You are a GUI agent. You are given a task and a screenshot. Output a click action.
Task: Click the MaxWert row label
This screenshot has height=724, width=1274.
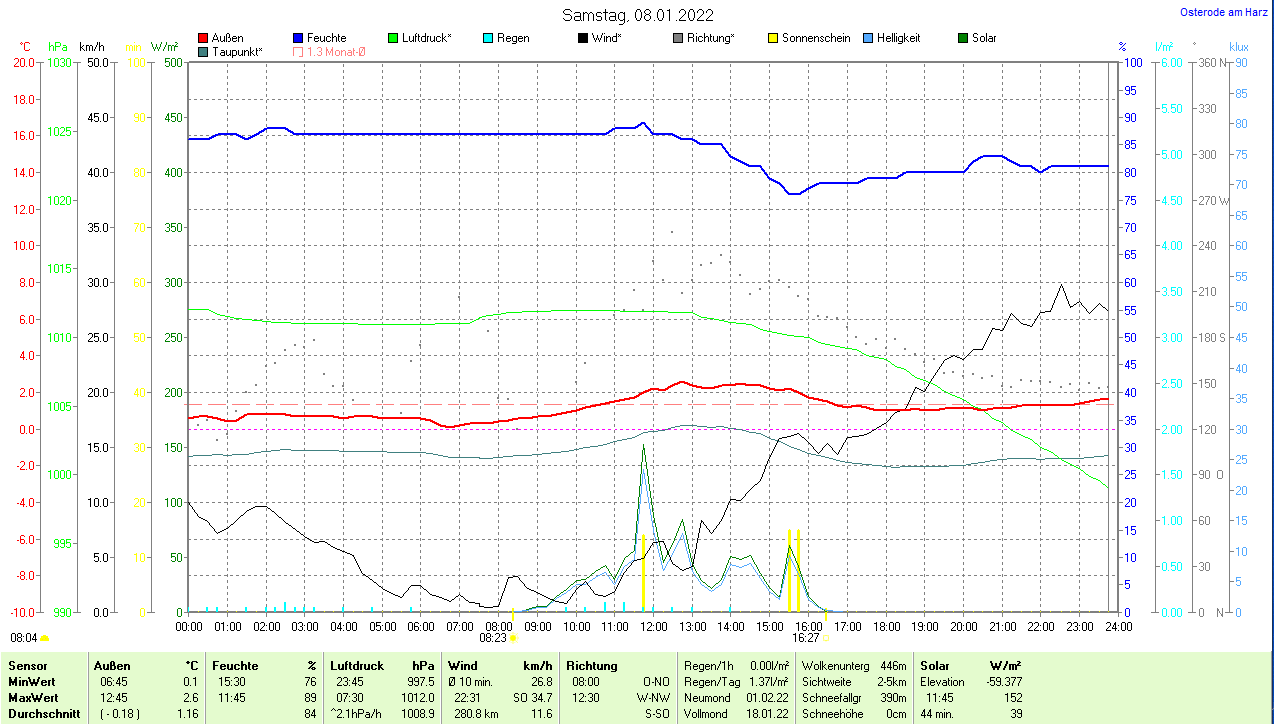pos(32,698)
